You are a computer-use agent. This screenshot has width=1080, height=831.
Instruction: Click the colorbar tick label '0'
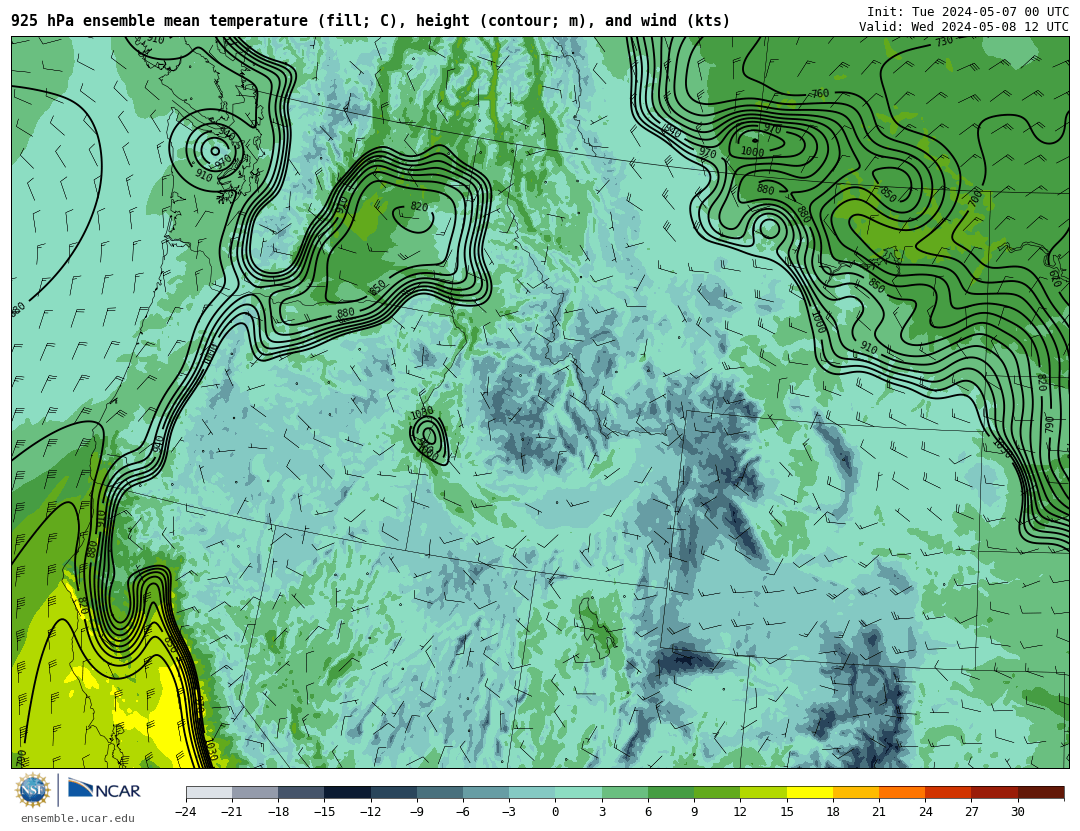[555, 812]
